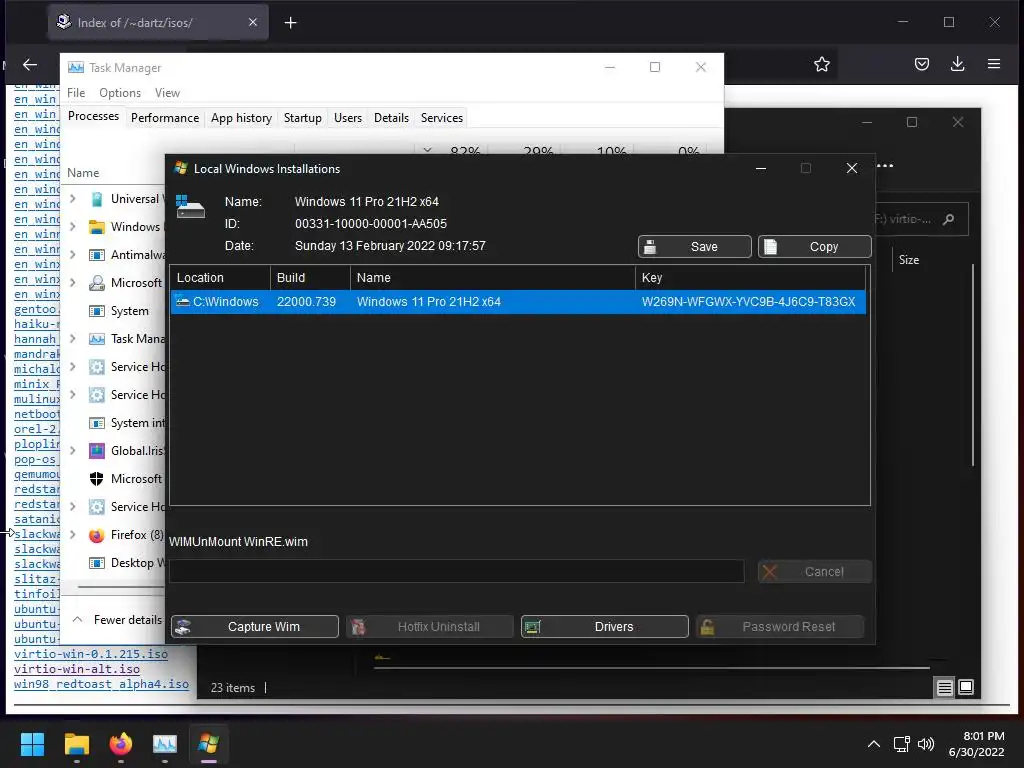The image size is (1024, 768).
Task: Open Task Manager Options menu
Action: pos(120,93)
